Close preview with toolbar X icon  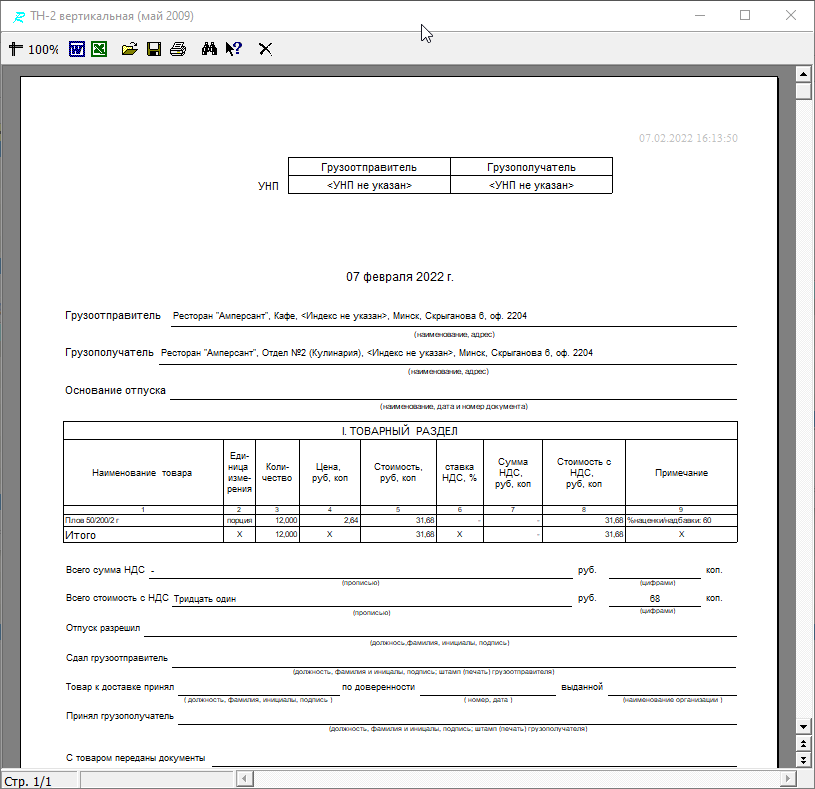pyautogui.click(x=265, y=49)
